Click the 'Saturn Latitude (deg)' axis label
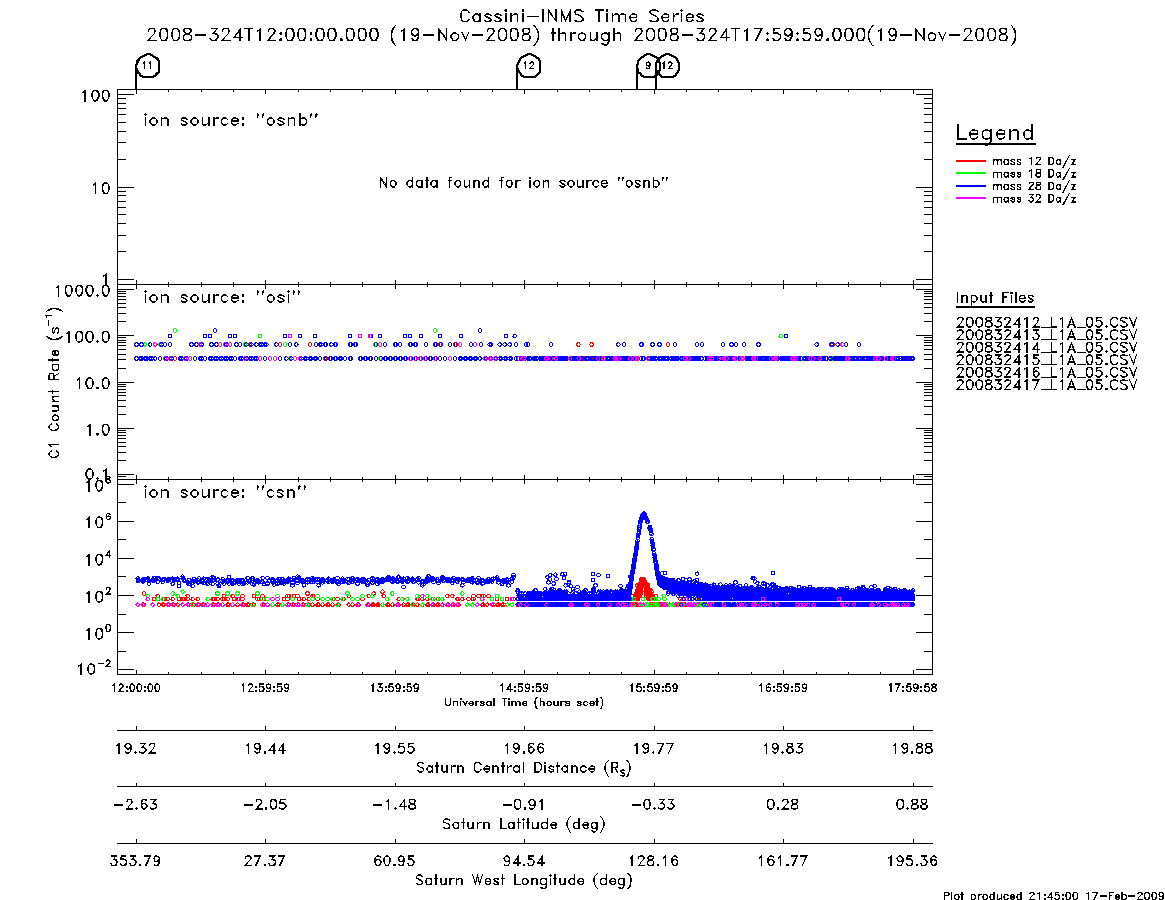This screenshot has height=900, width=1165. pos(524,824)
